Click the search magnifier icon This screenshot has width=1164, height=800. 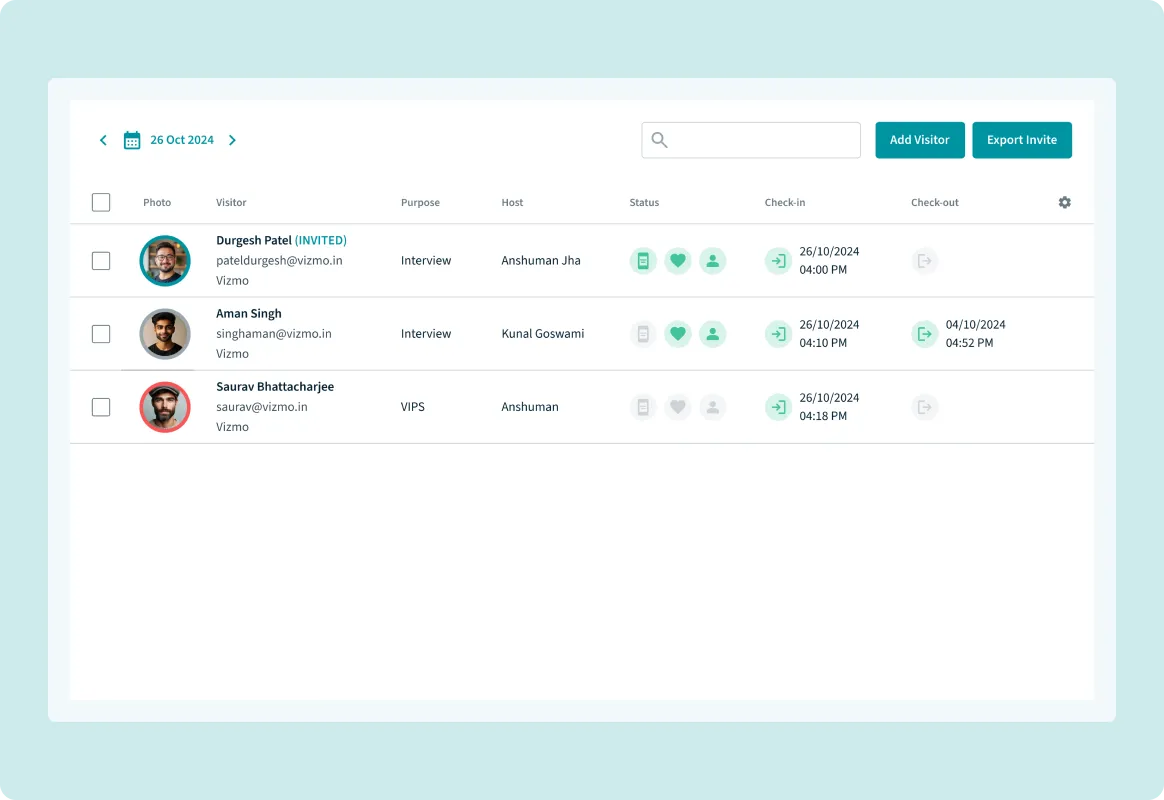pos(659,140)
